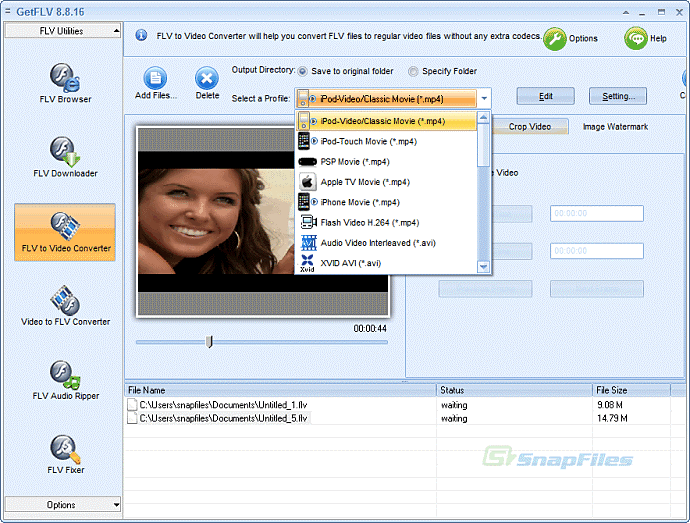Image resolution: width=690 pixels, height=523 pixels.
Task: Choose iPod-Video/Classic Movie (*.mp4) list entry
Action: click(386, 121)
